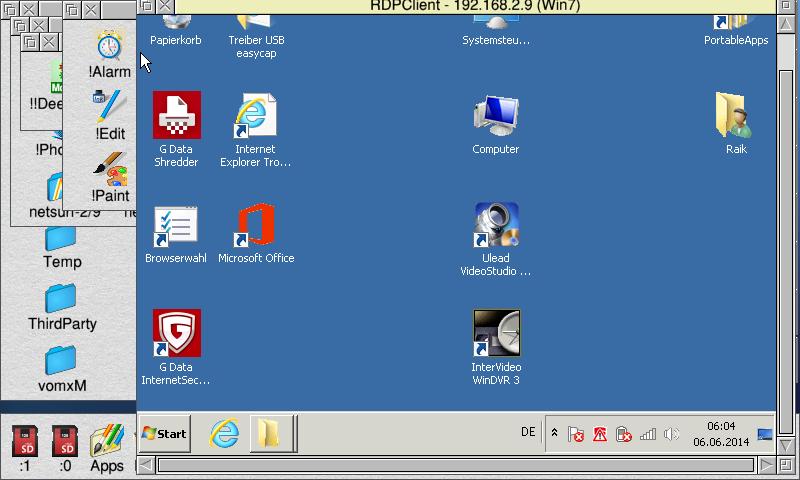Viewport: 800px width, 480px height.
Task: Click the RDPClient vertical scroll up arrow
Action: pyautogui.click(x=786, y=23)
